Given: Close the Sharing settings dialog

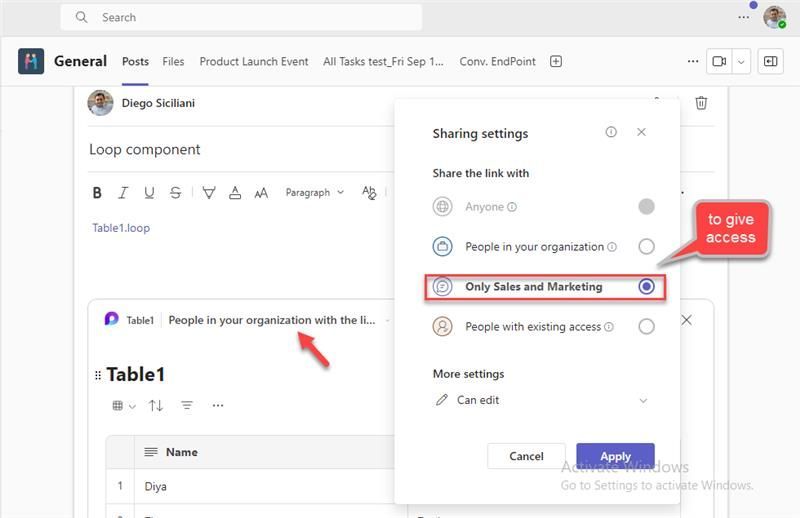Looking at the screenshot, I should [641, 132].
